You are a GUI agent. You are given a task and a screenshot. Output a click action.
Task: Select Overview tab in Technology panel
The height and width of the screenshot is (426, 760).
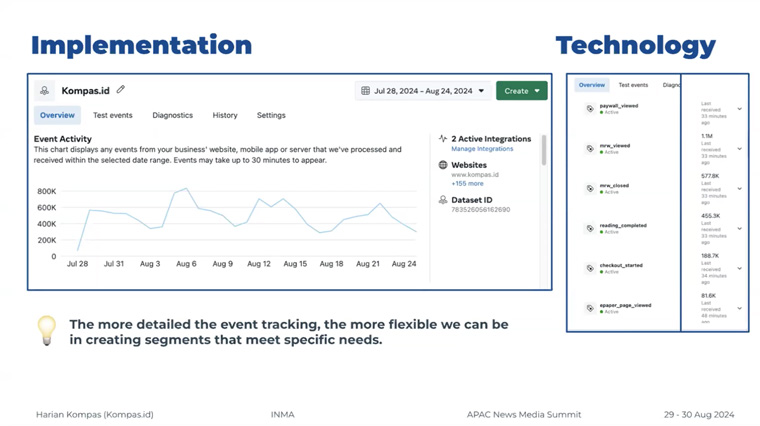click(592, 85)
